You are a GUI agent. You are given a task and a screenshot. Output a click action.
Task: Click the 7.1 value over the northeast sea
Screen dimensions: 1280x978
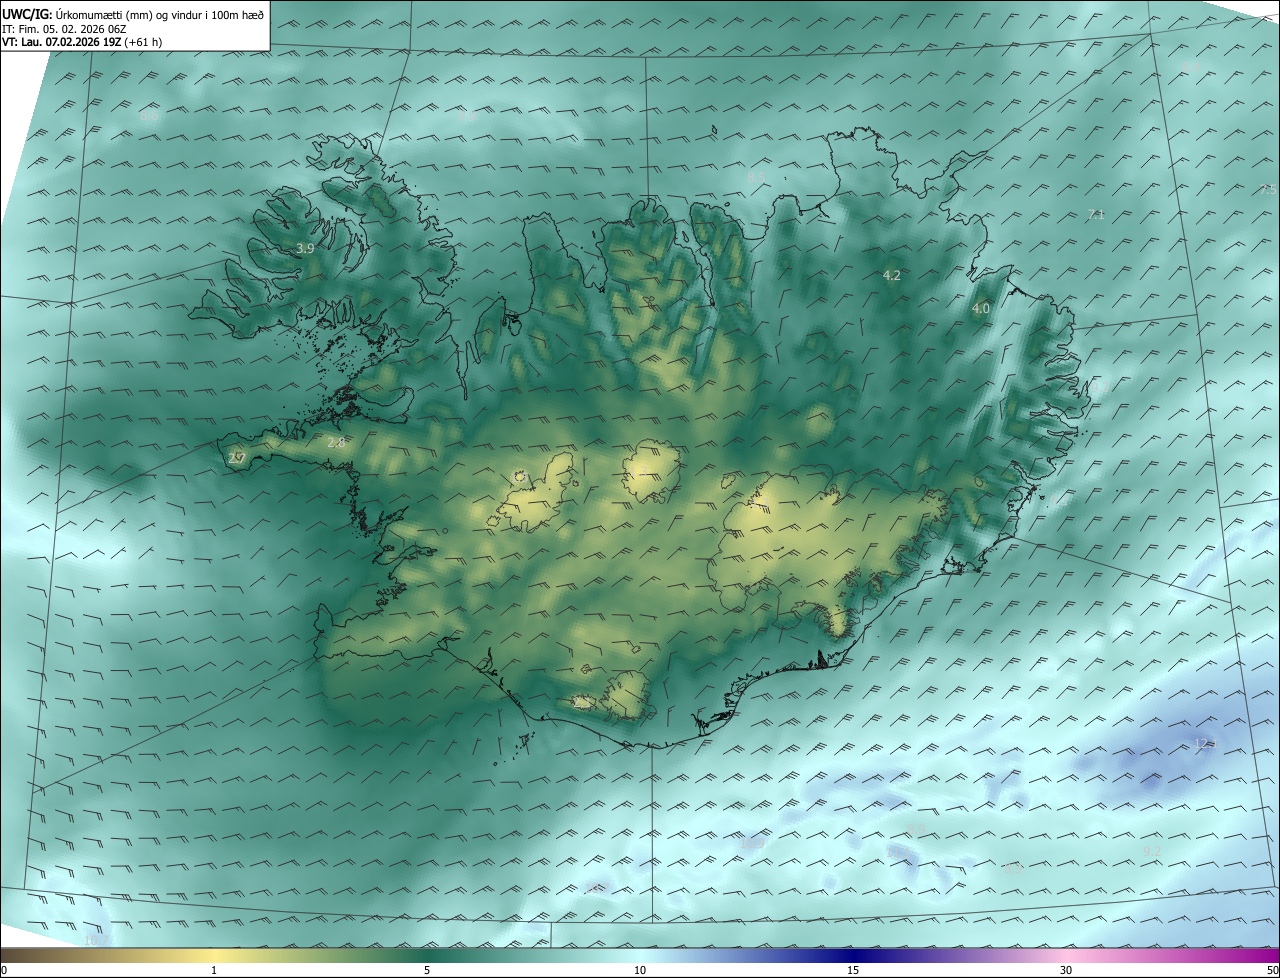(x=1095, y=215)
